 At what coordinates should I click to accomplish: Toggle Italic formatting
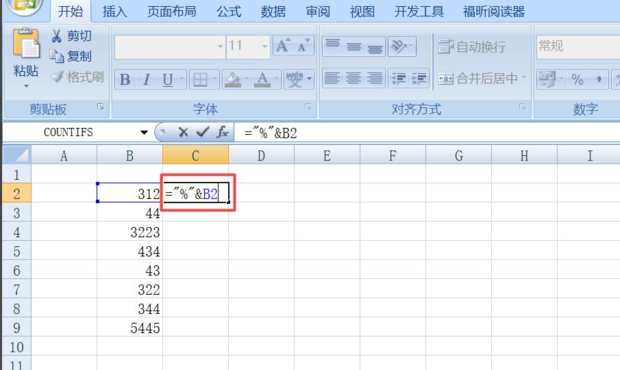[146, 79]
